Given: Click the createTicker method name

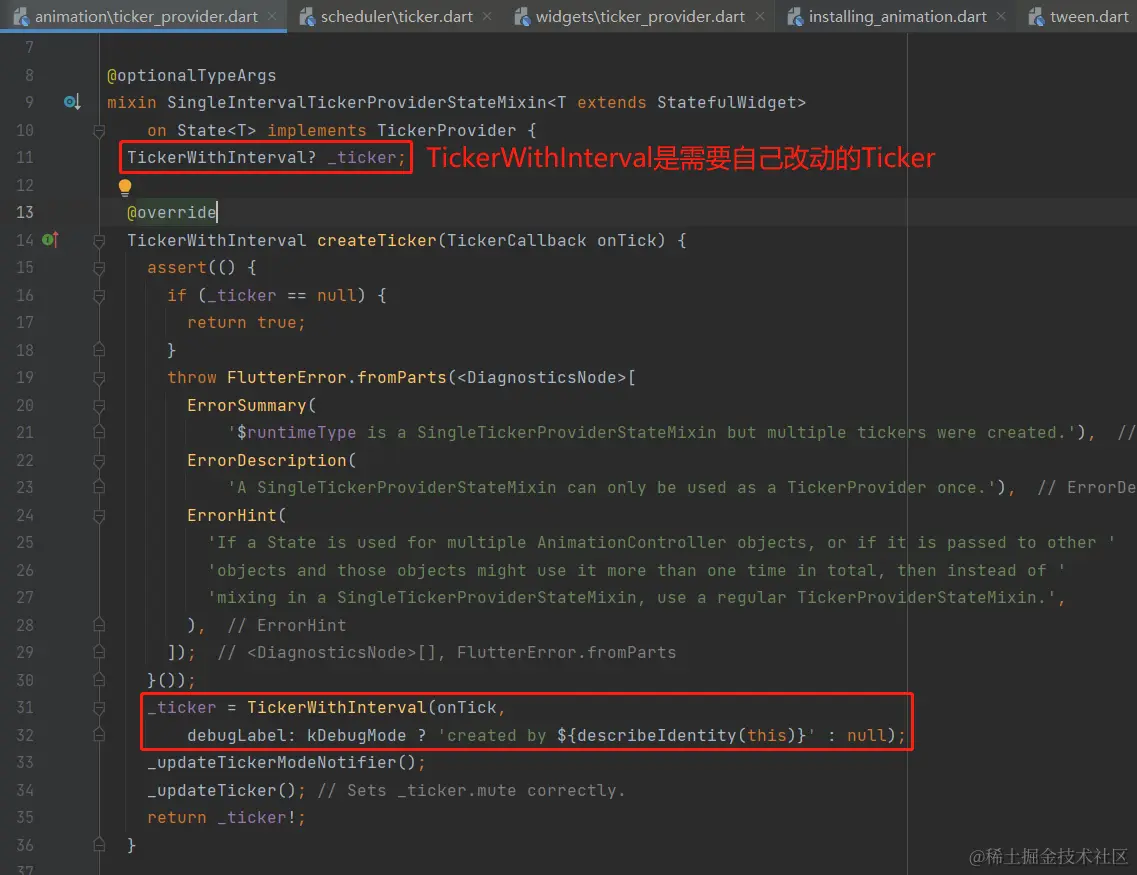Looking at the screenshot, I should click(376, 240).
